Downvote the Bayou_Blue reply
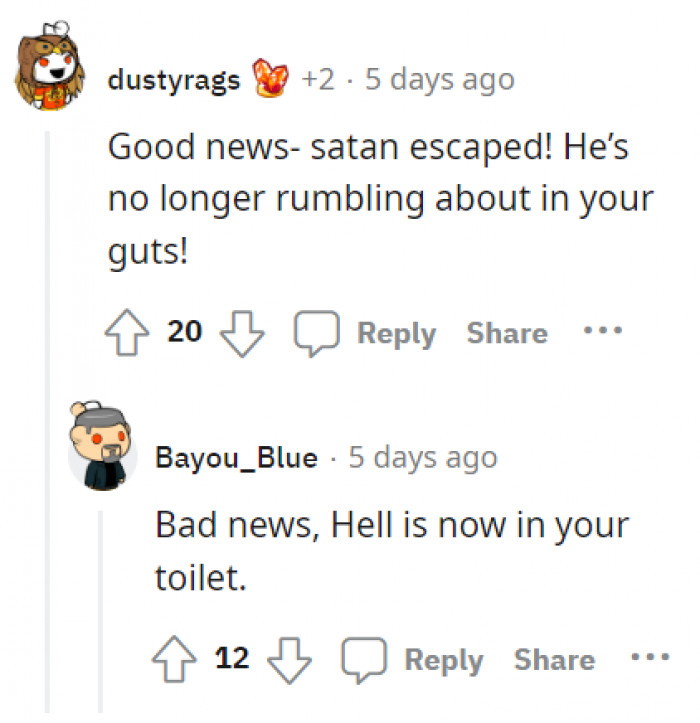 tap(289, 660)
